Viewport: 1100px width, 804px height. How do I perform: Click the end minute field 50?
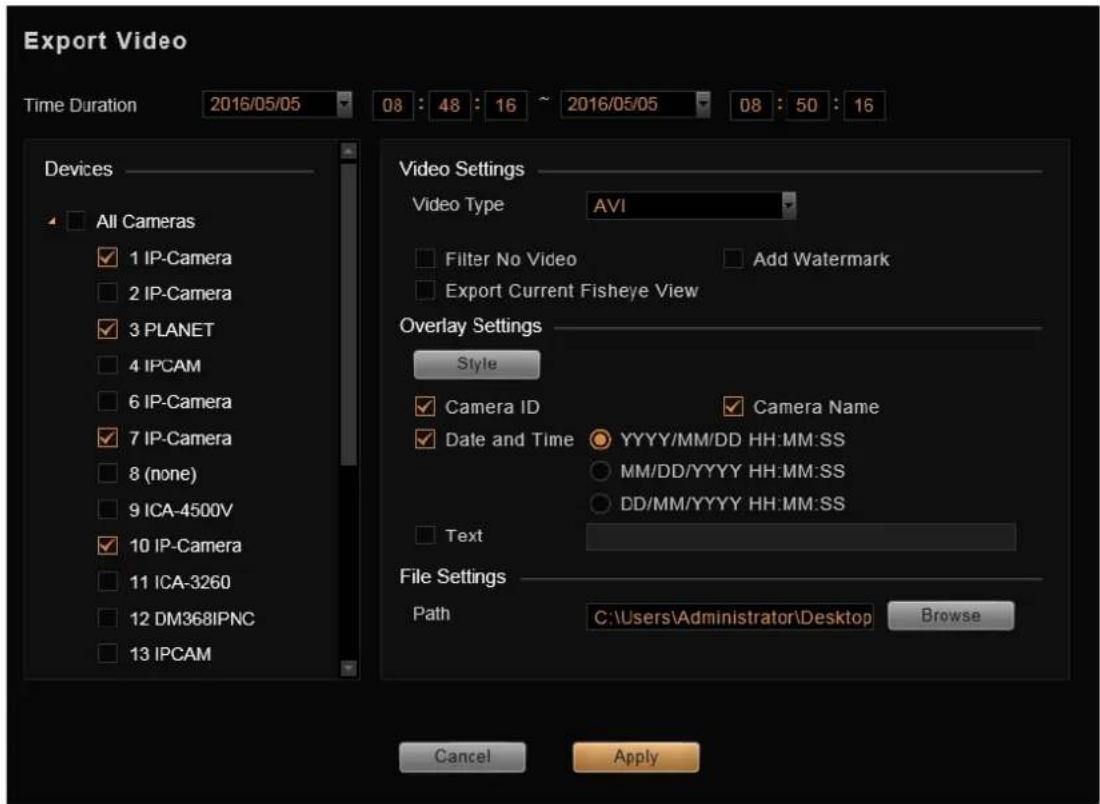tap(807, 105)
